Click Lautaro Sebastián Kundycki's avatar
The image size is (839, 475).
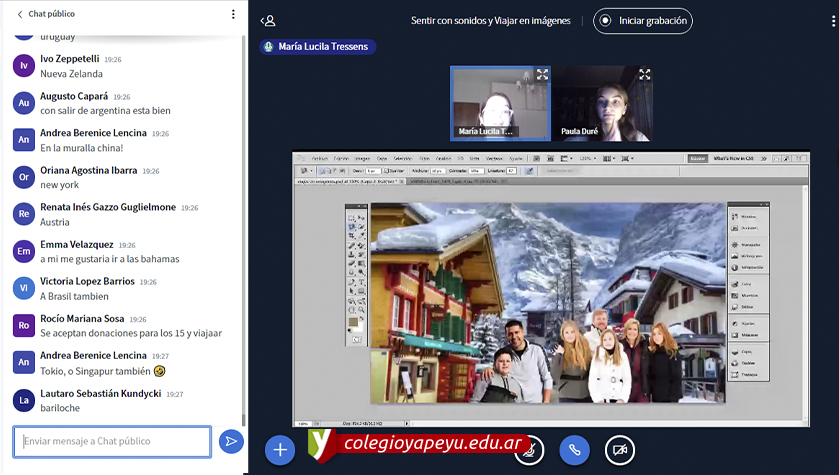24,400
